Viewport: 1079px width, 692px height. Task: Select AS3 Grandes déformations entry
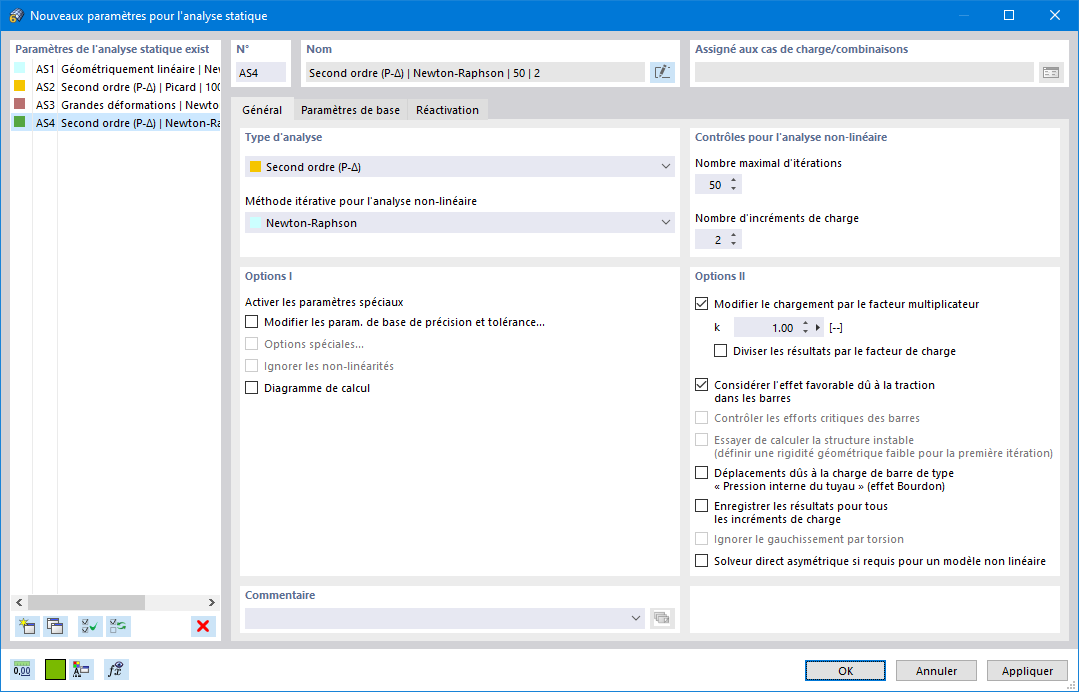click(116, 105)
